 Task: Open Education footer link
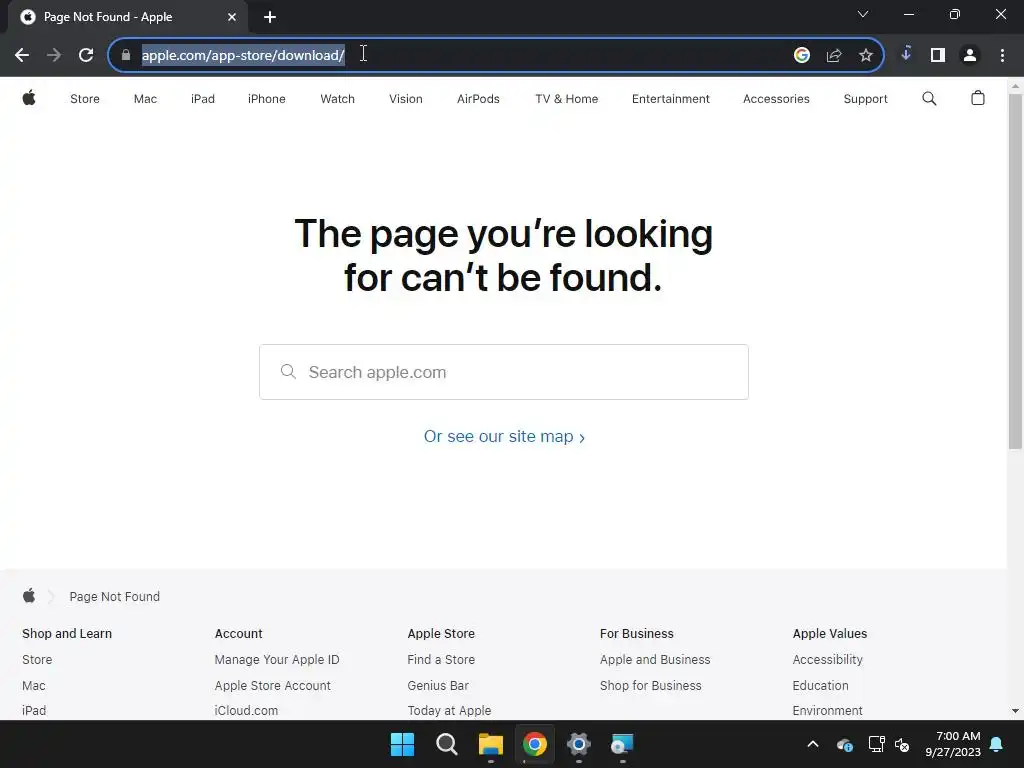click(x=820, y=686)
